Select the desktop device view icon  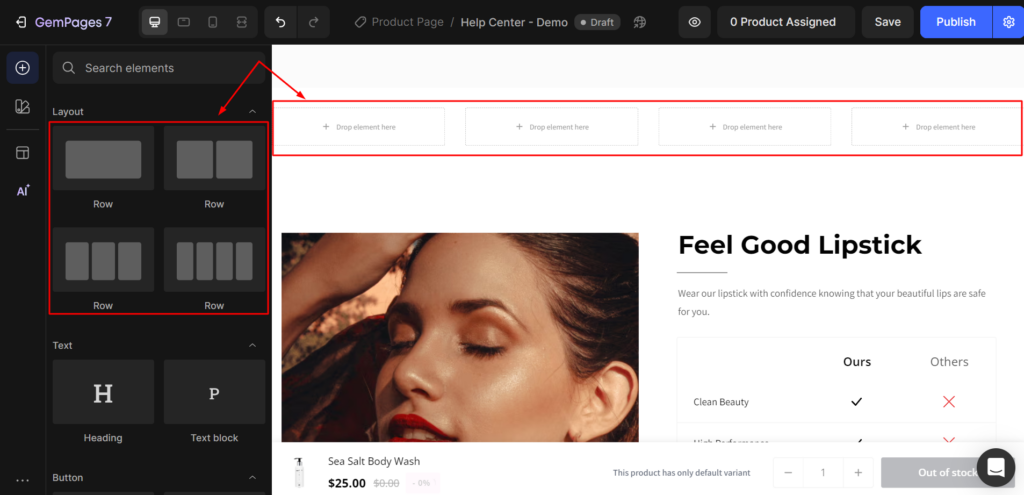point(154,22)
